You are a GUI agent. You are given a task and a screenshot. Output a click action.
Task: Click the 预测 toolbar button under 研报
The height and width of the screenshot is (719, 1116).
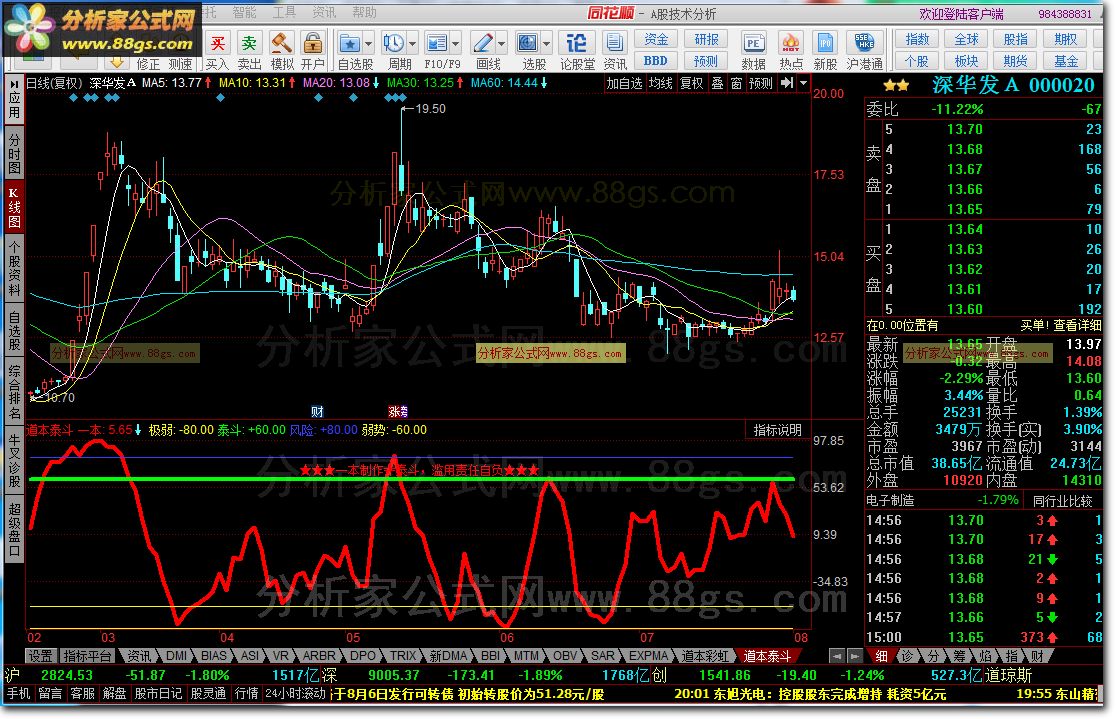click(x=707, y=61)
